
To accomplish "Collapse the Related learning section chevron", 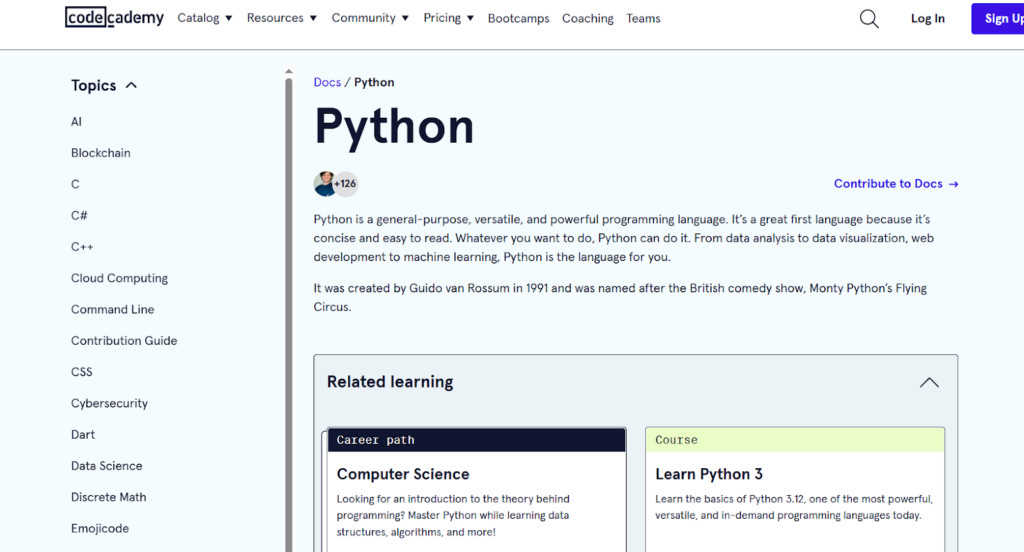I will (x=929, y=382).
